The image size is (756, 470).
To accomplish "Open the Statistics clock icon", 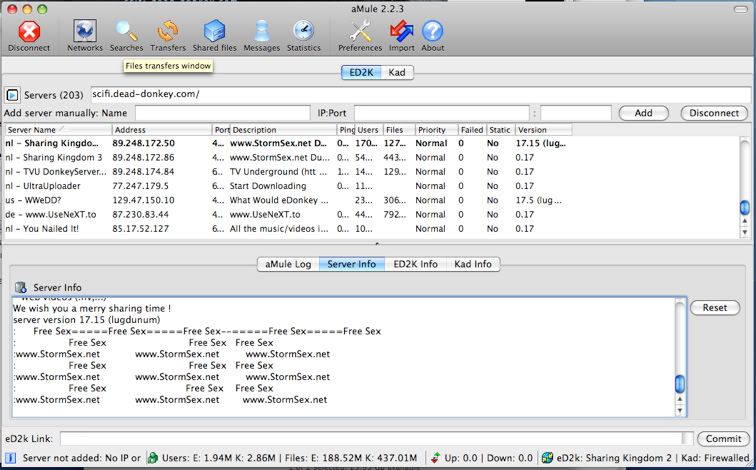I will 304,31.
